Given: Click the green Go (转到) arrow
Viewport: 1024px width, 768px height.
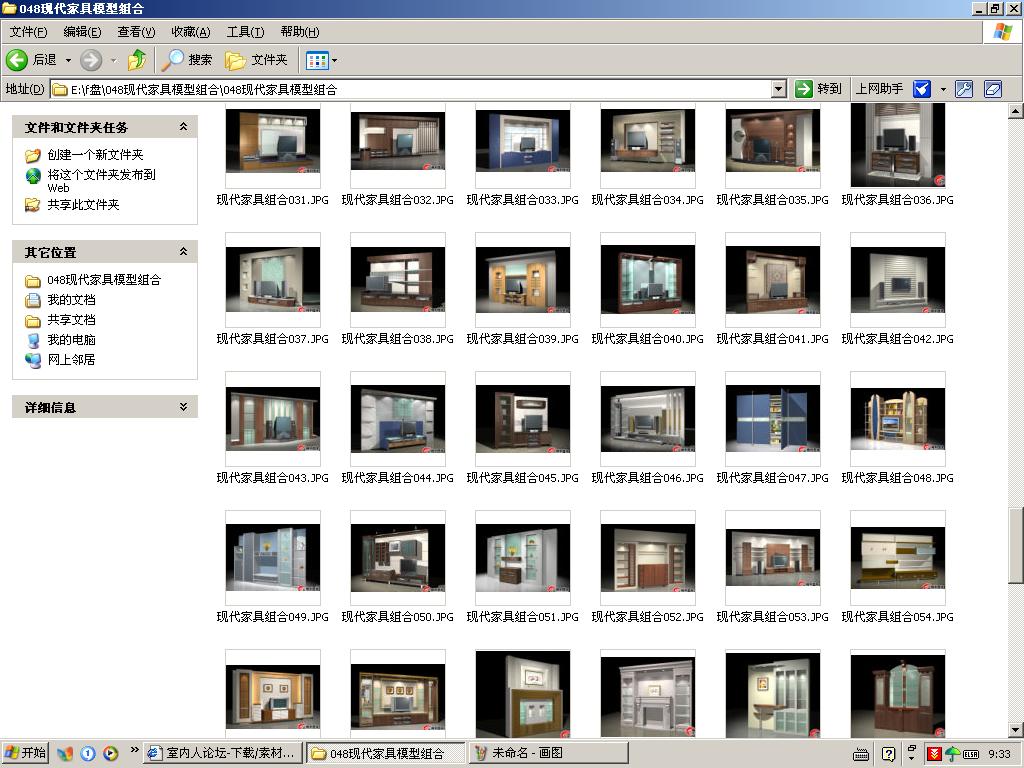Looking at the screenshot, I should (x=803, y=89).
